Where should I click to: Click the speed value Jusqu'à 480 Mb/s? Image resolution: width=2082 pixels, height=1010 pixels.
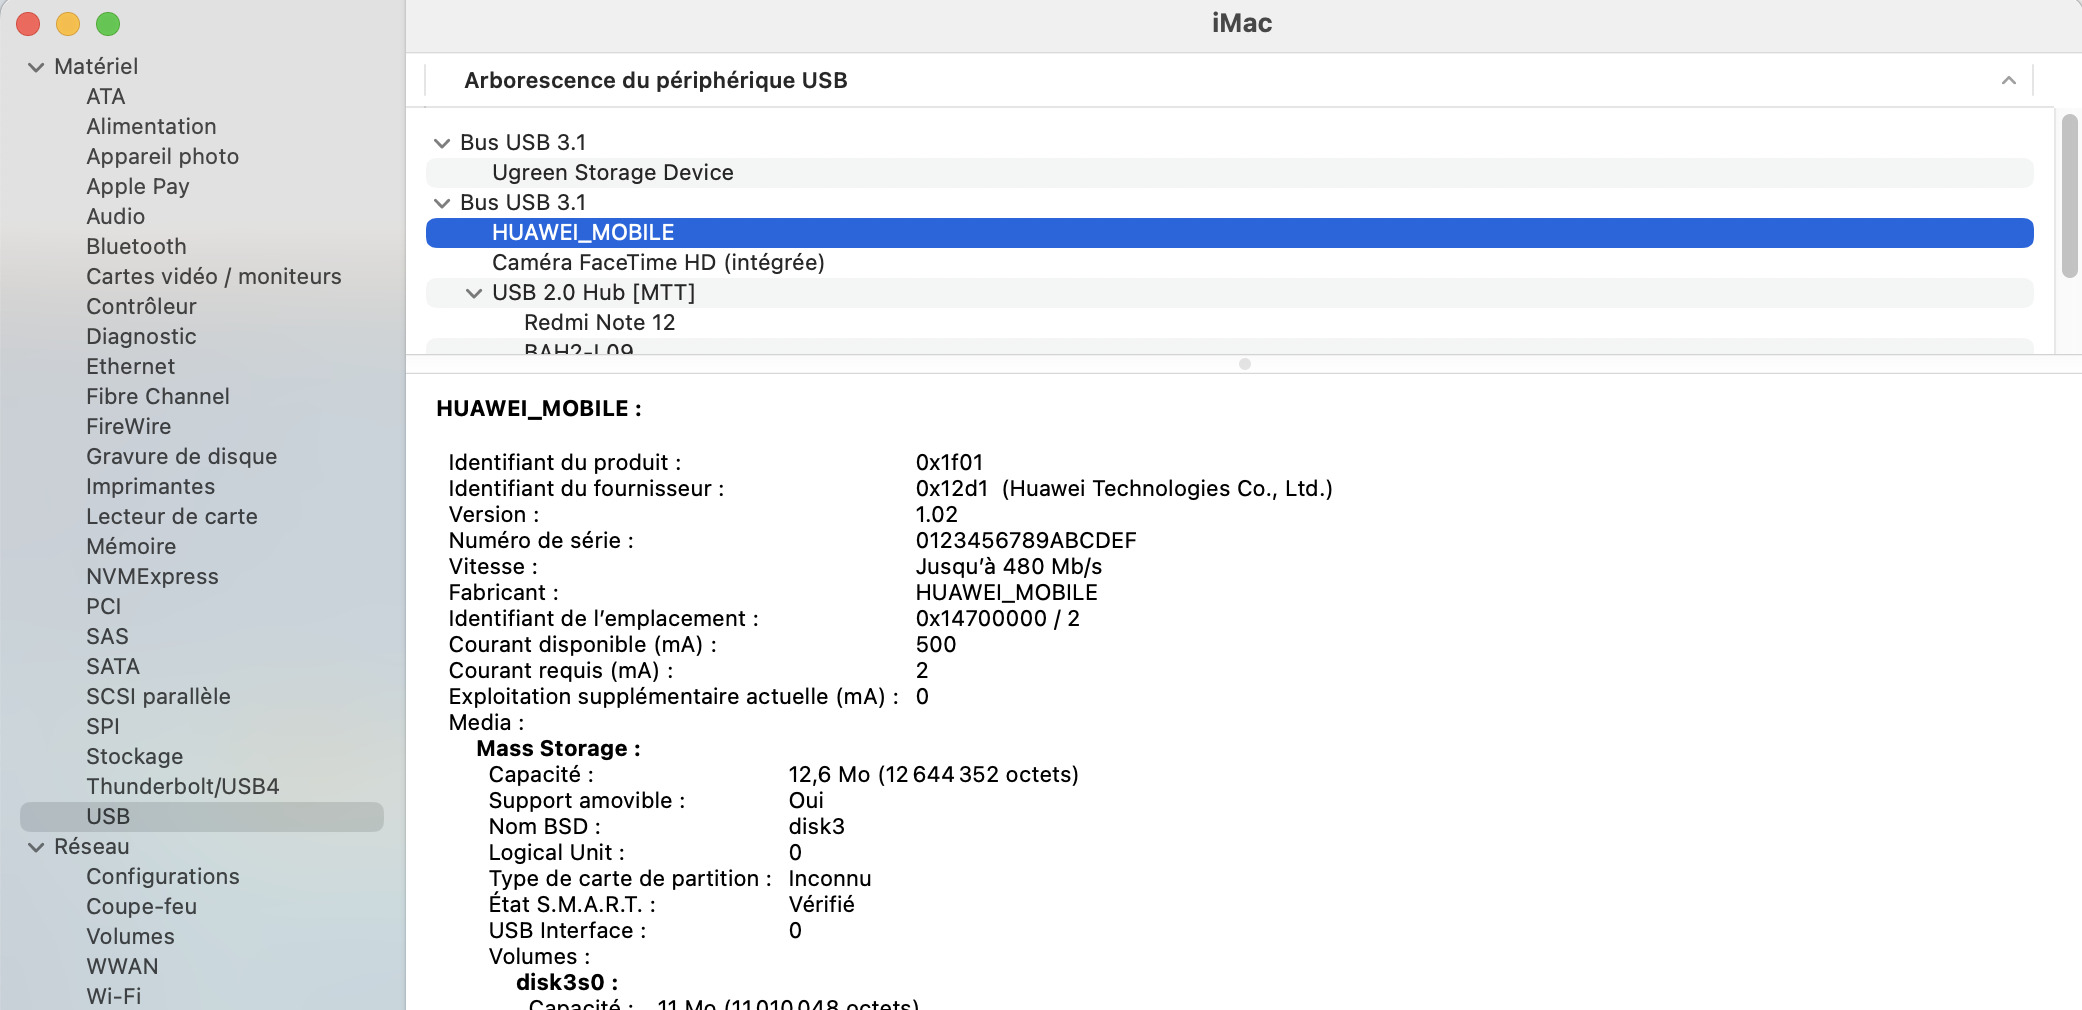[1009, 566]
